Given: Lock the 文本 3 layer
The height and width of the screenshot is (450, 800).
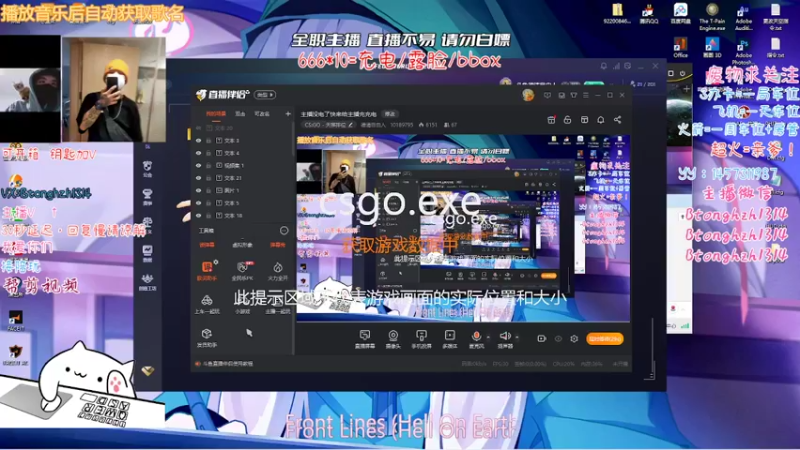Looking at the screenshot, I should tap(209, 140).
